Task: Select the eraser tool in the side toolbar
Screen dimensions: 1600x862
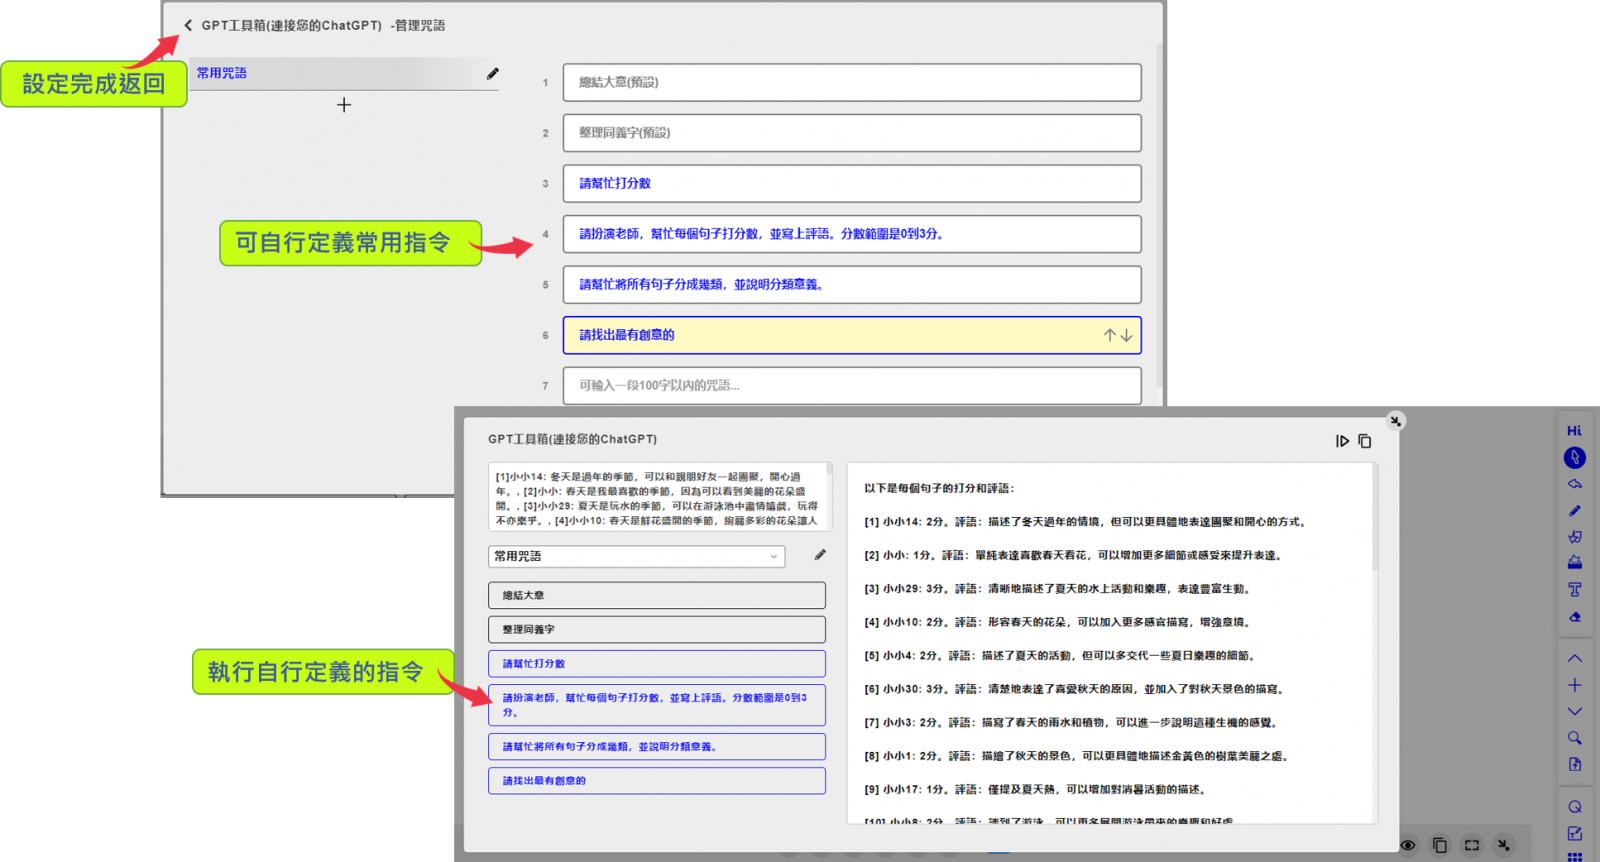Action: [1575, 617]
